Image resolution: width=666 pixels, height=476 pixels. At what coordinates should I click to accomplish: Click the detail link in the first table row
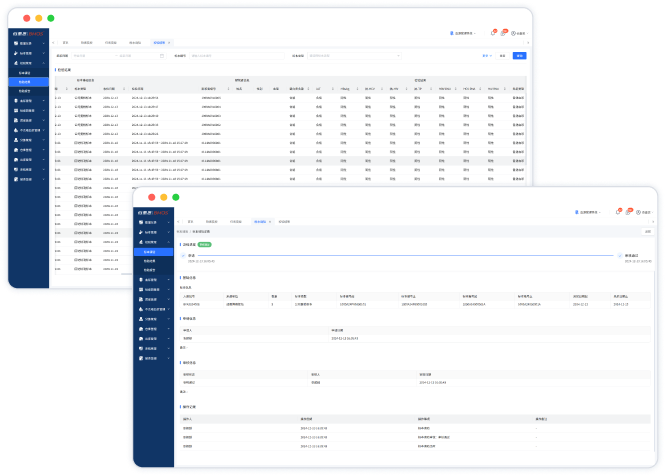(520, 97)
